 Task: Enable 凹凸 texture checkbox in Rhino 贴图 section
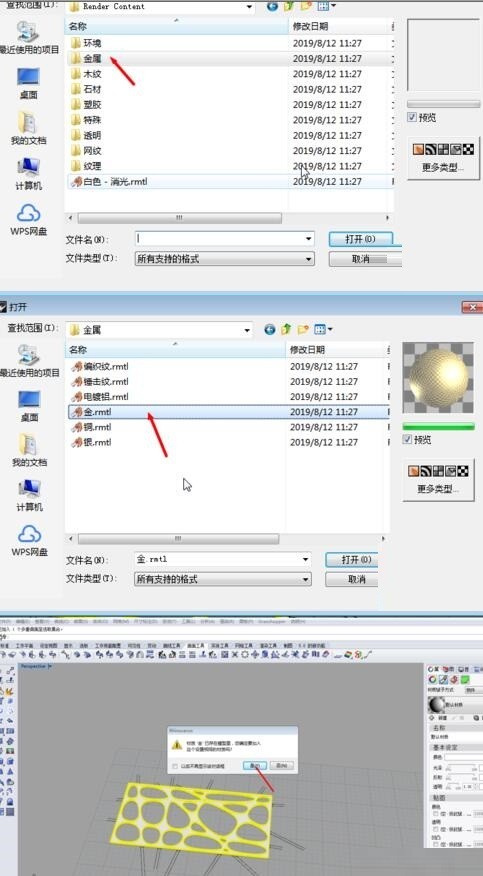coord(436,845)
